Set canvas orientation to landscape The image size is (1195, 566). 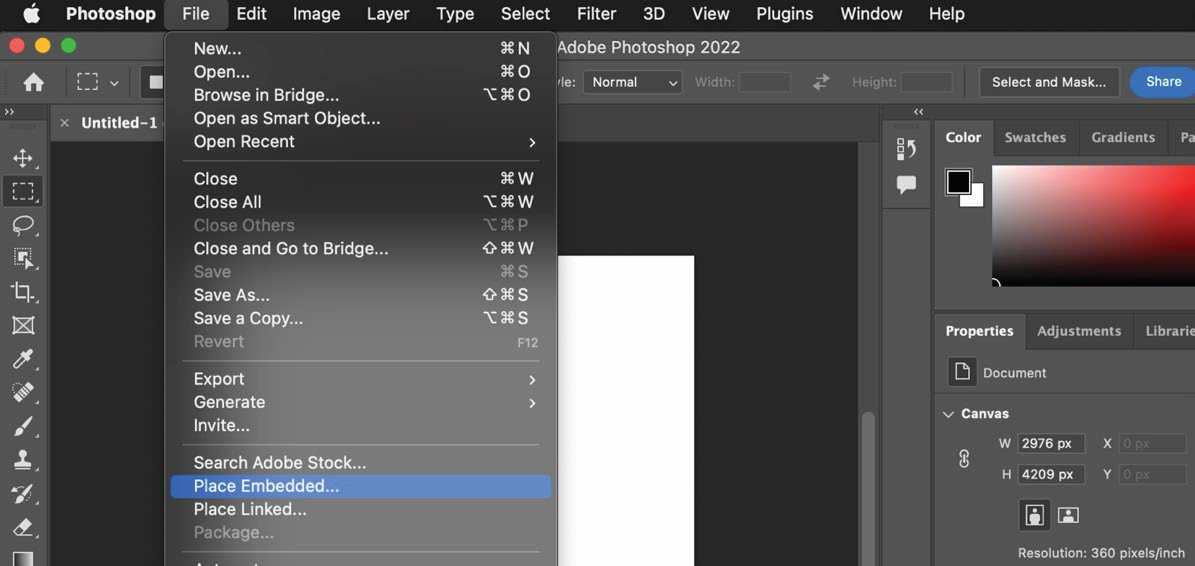(x=1068, y=515)
